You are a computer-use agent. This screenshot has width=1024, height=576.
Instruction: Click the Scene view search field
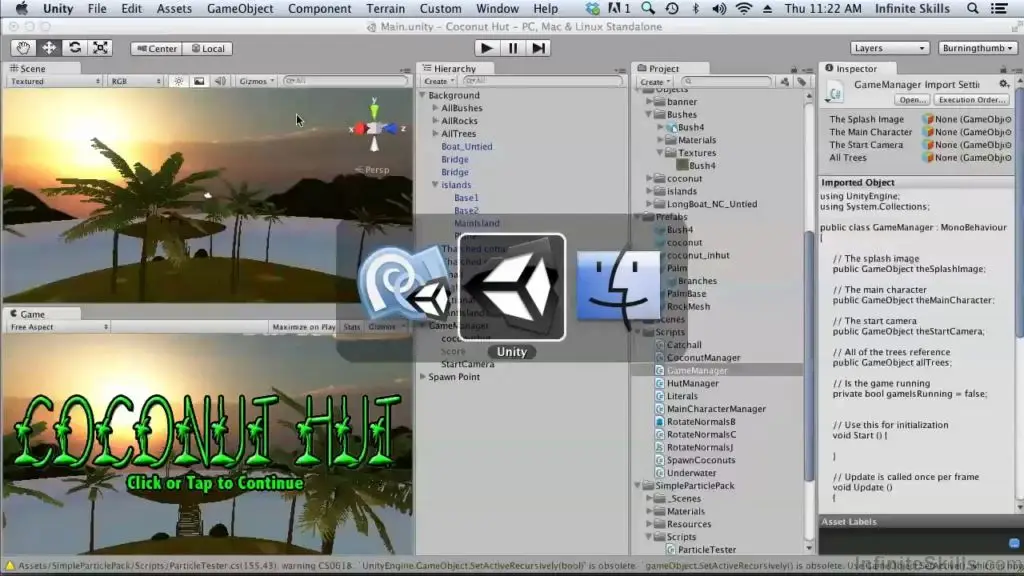pyautogui.click(x=345, y=81)
